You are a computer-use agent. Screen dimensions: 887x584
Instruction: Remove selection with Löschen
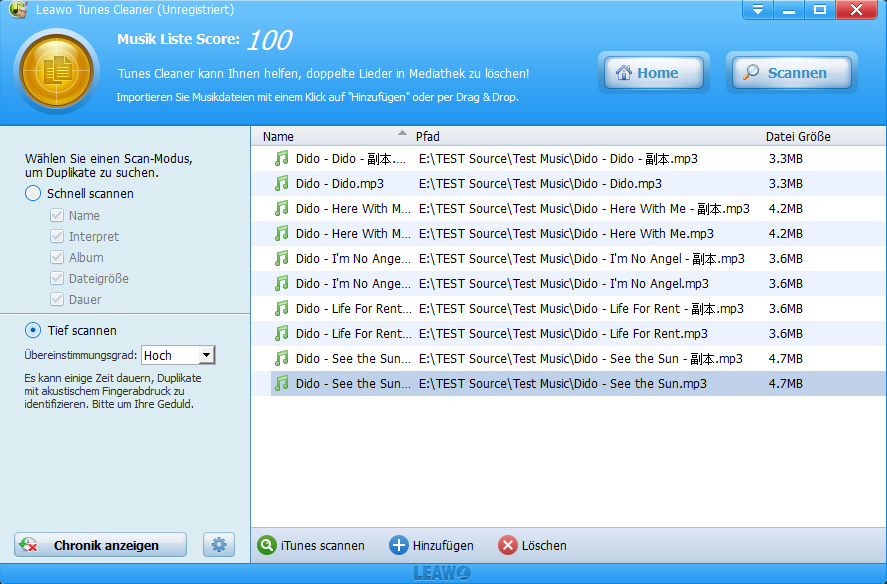coord(532,546)
